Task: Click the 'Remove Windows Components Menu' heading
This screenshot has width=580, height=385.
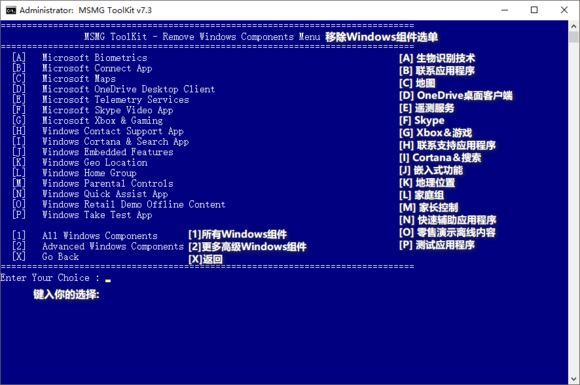Action: click(x=241, y=37)
